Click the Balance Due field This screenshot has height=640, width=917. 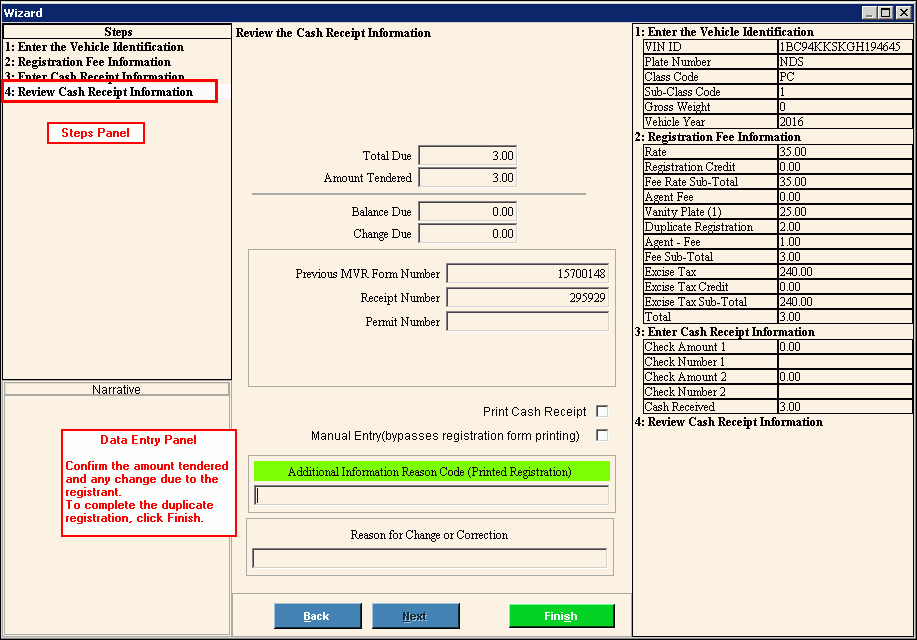tap(467, 212)
